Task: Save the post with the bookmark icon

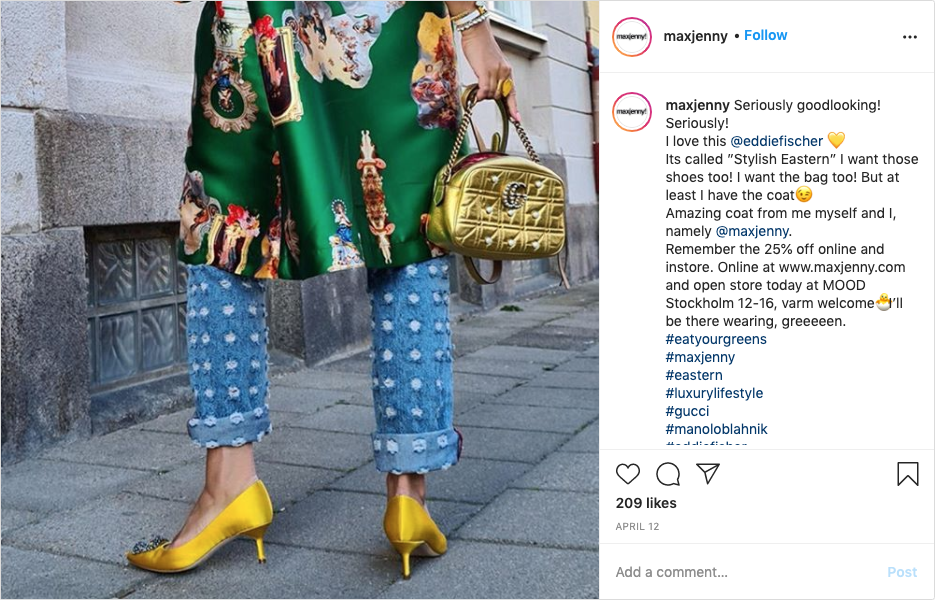Action: click(x=908, y=474)
